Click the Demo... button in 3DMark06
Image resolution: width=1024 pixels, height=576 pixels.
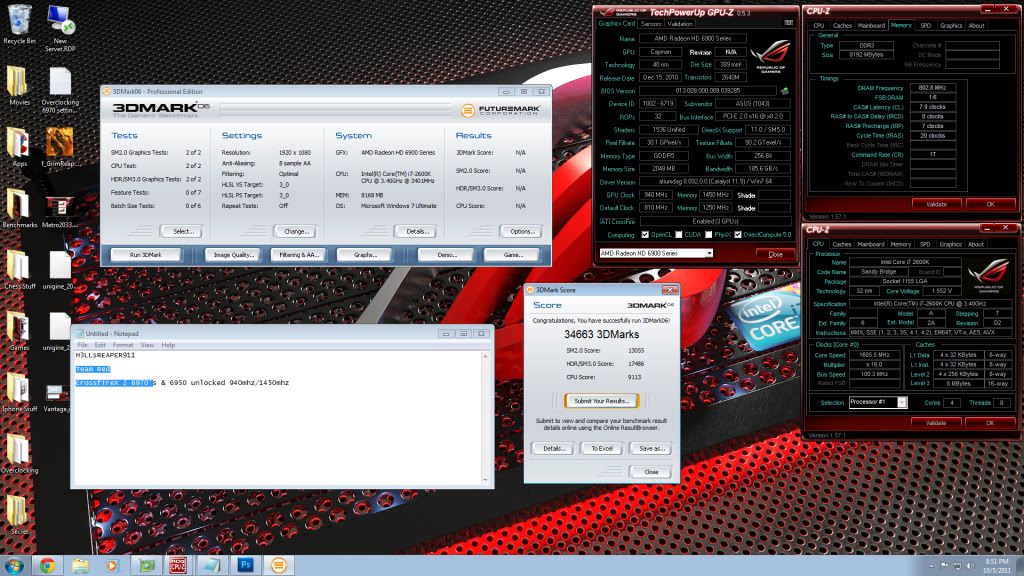pyautogui.click(x=447, y=255)
